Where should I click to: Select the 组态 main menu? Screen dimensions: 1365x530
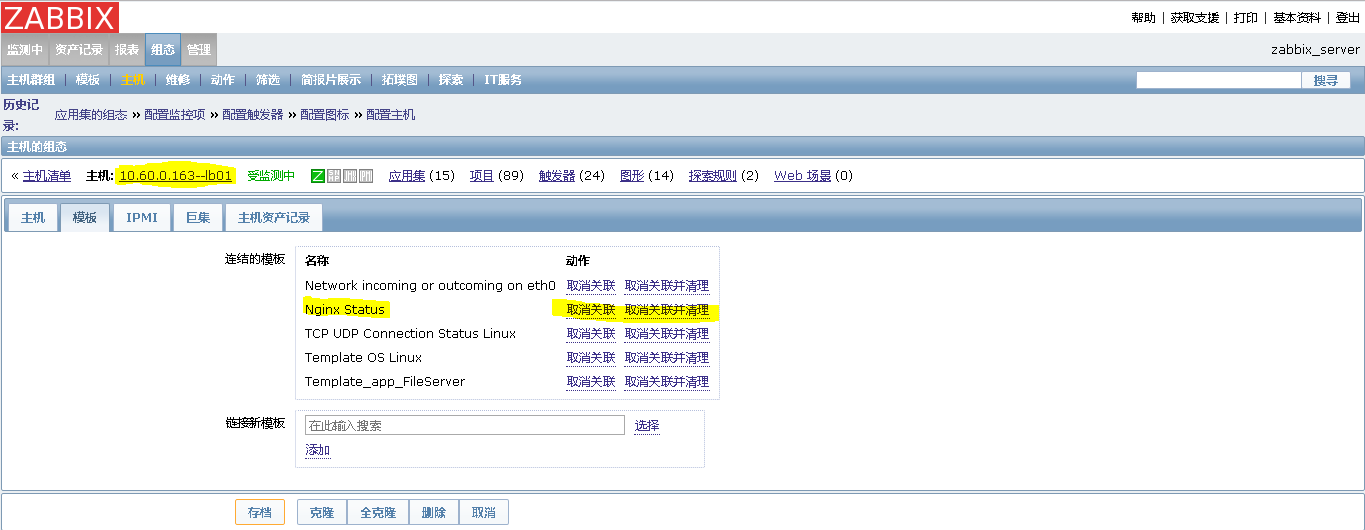coord(163,50)
